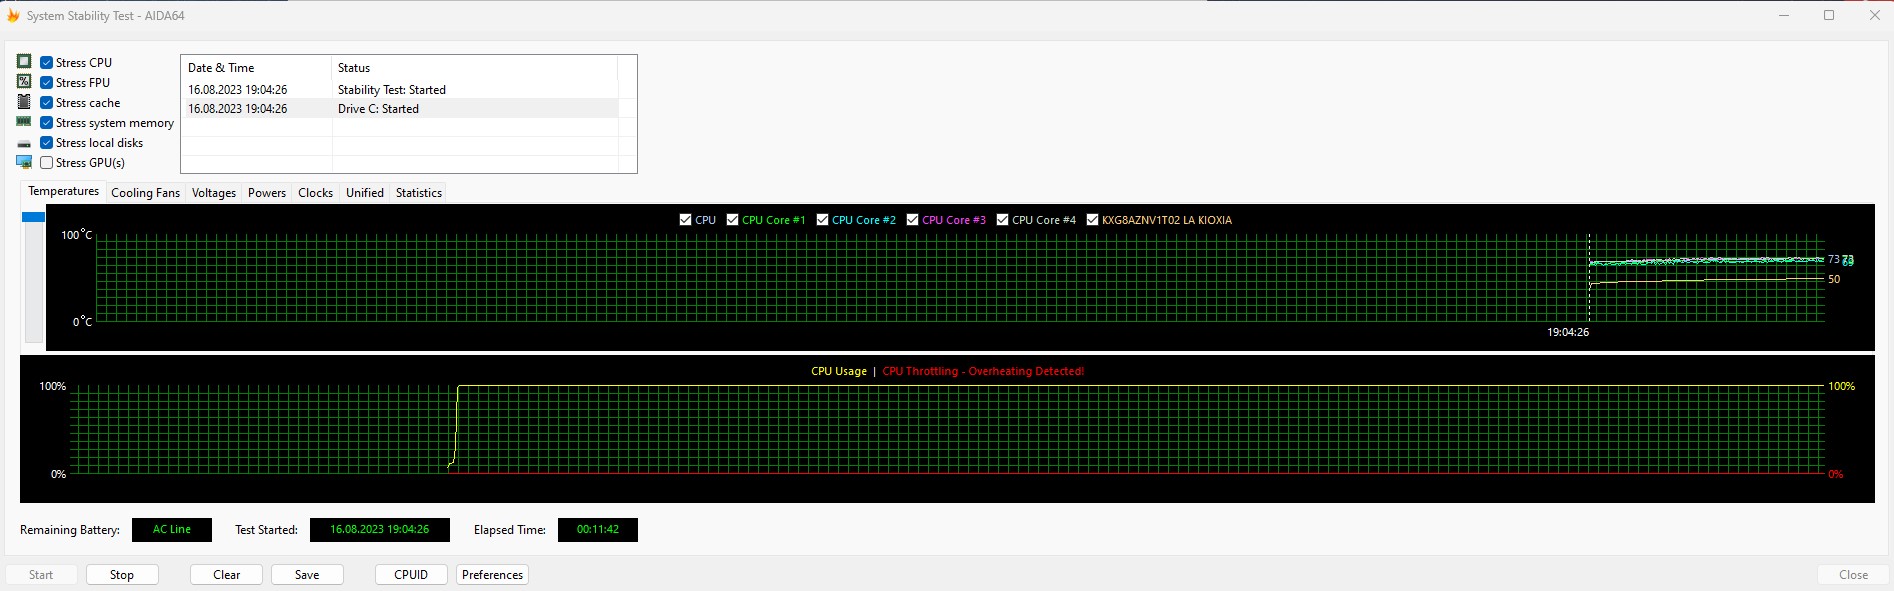
Task: Uncheck the Stress local disks checkbox
Action: click(x=46, y=142)
